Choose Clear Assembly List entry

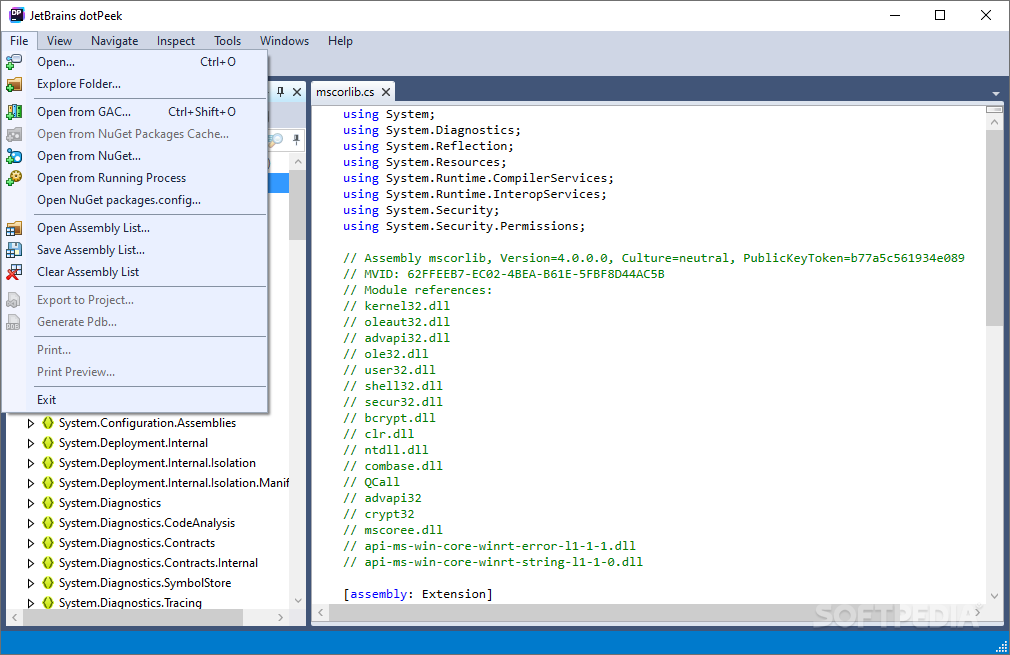136,272
